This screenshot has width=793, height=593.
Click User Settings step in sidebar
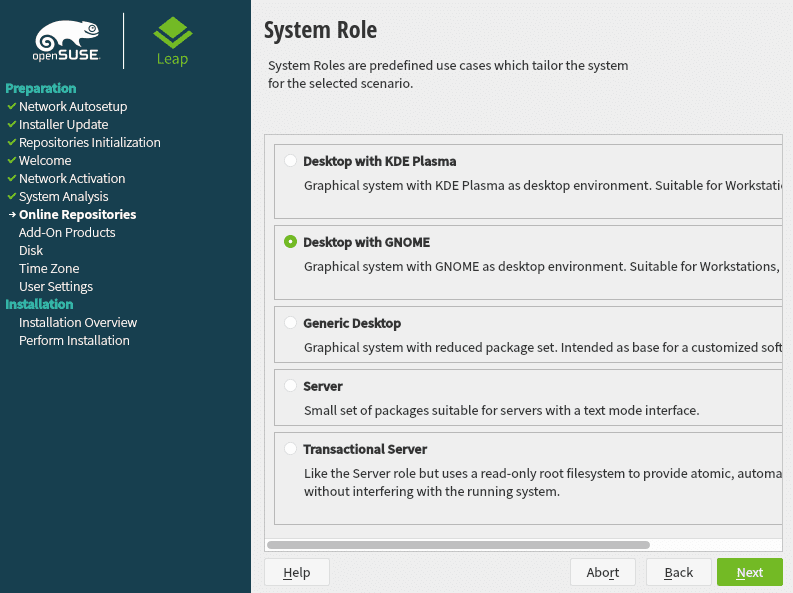[56, 287]
